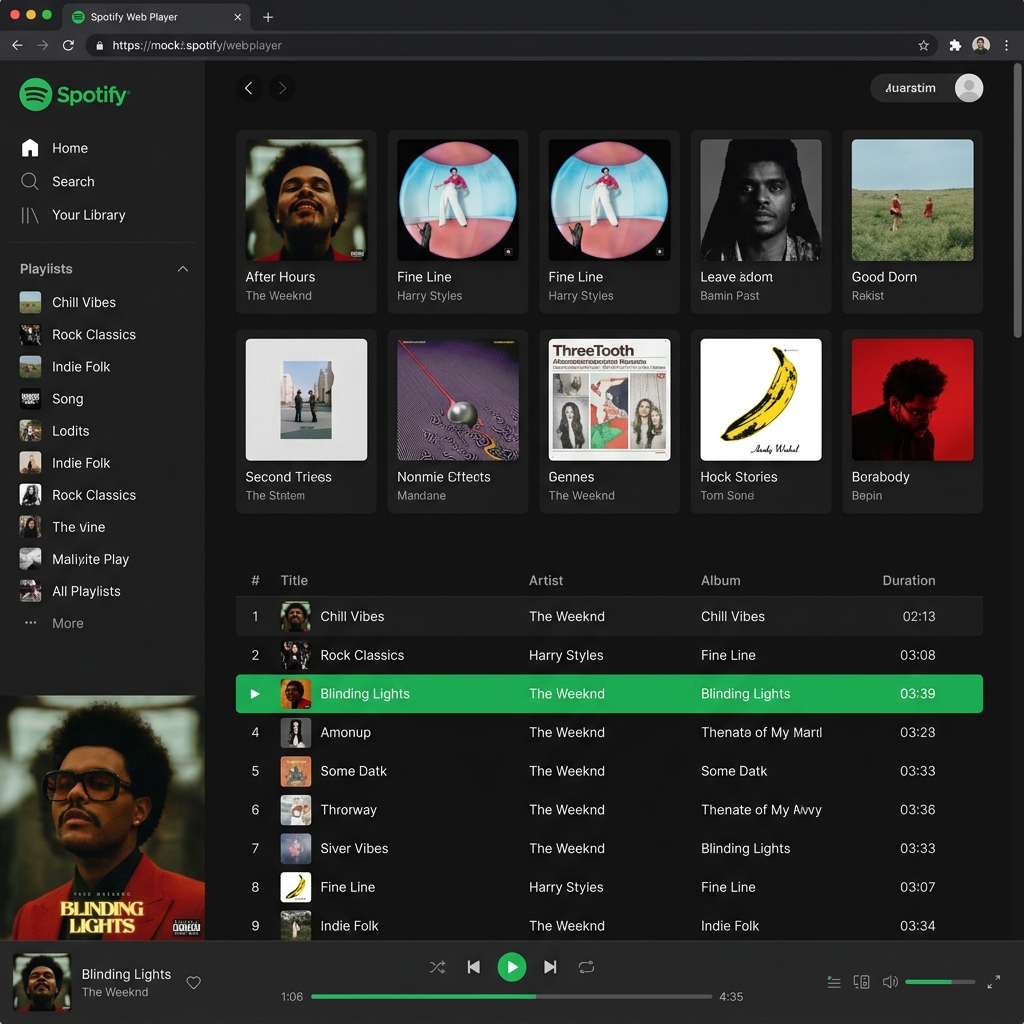
Task: Adjust the volume slider
Action: (940, 982)
